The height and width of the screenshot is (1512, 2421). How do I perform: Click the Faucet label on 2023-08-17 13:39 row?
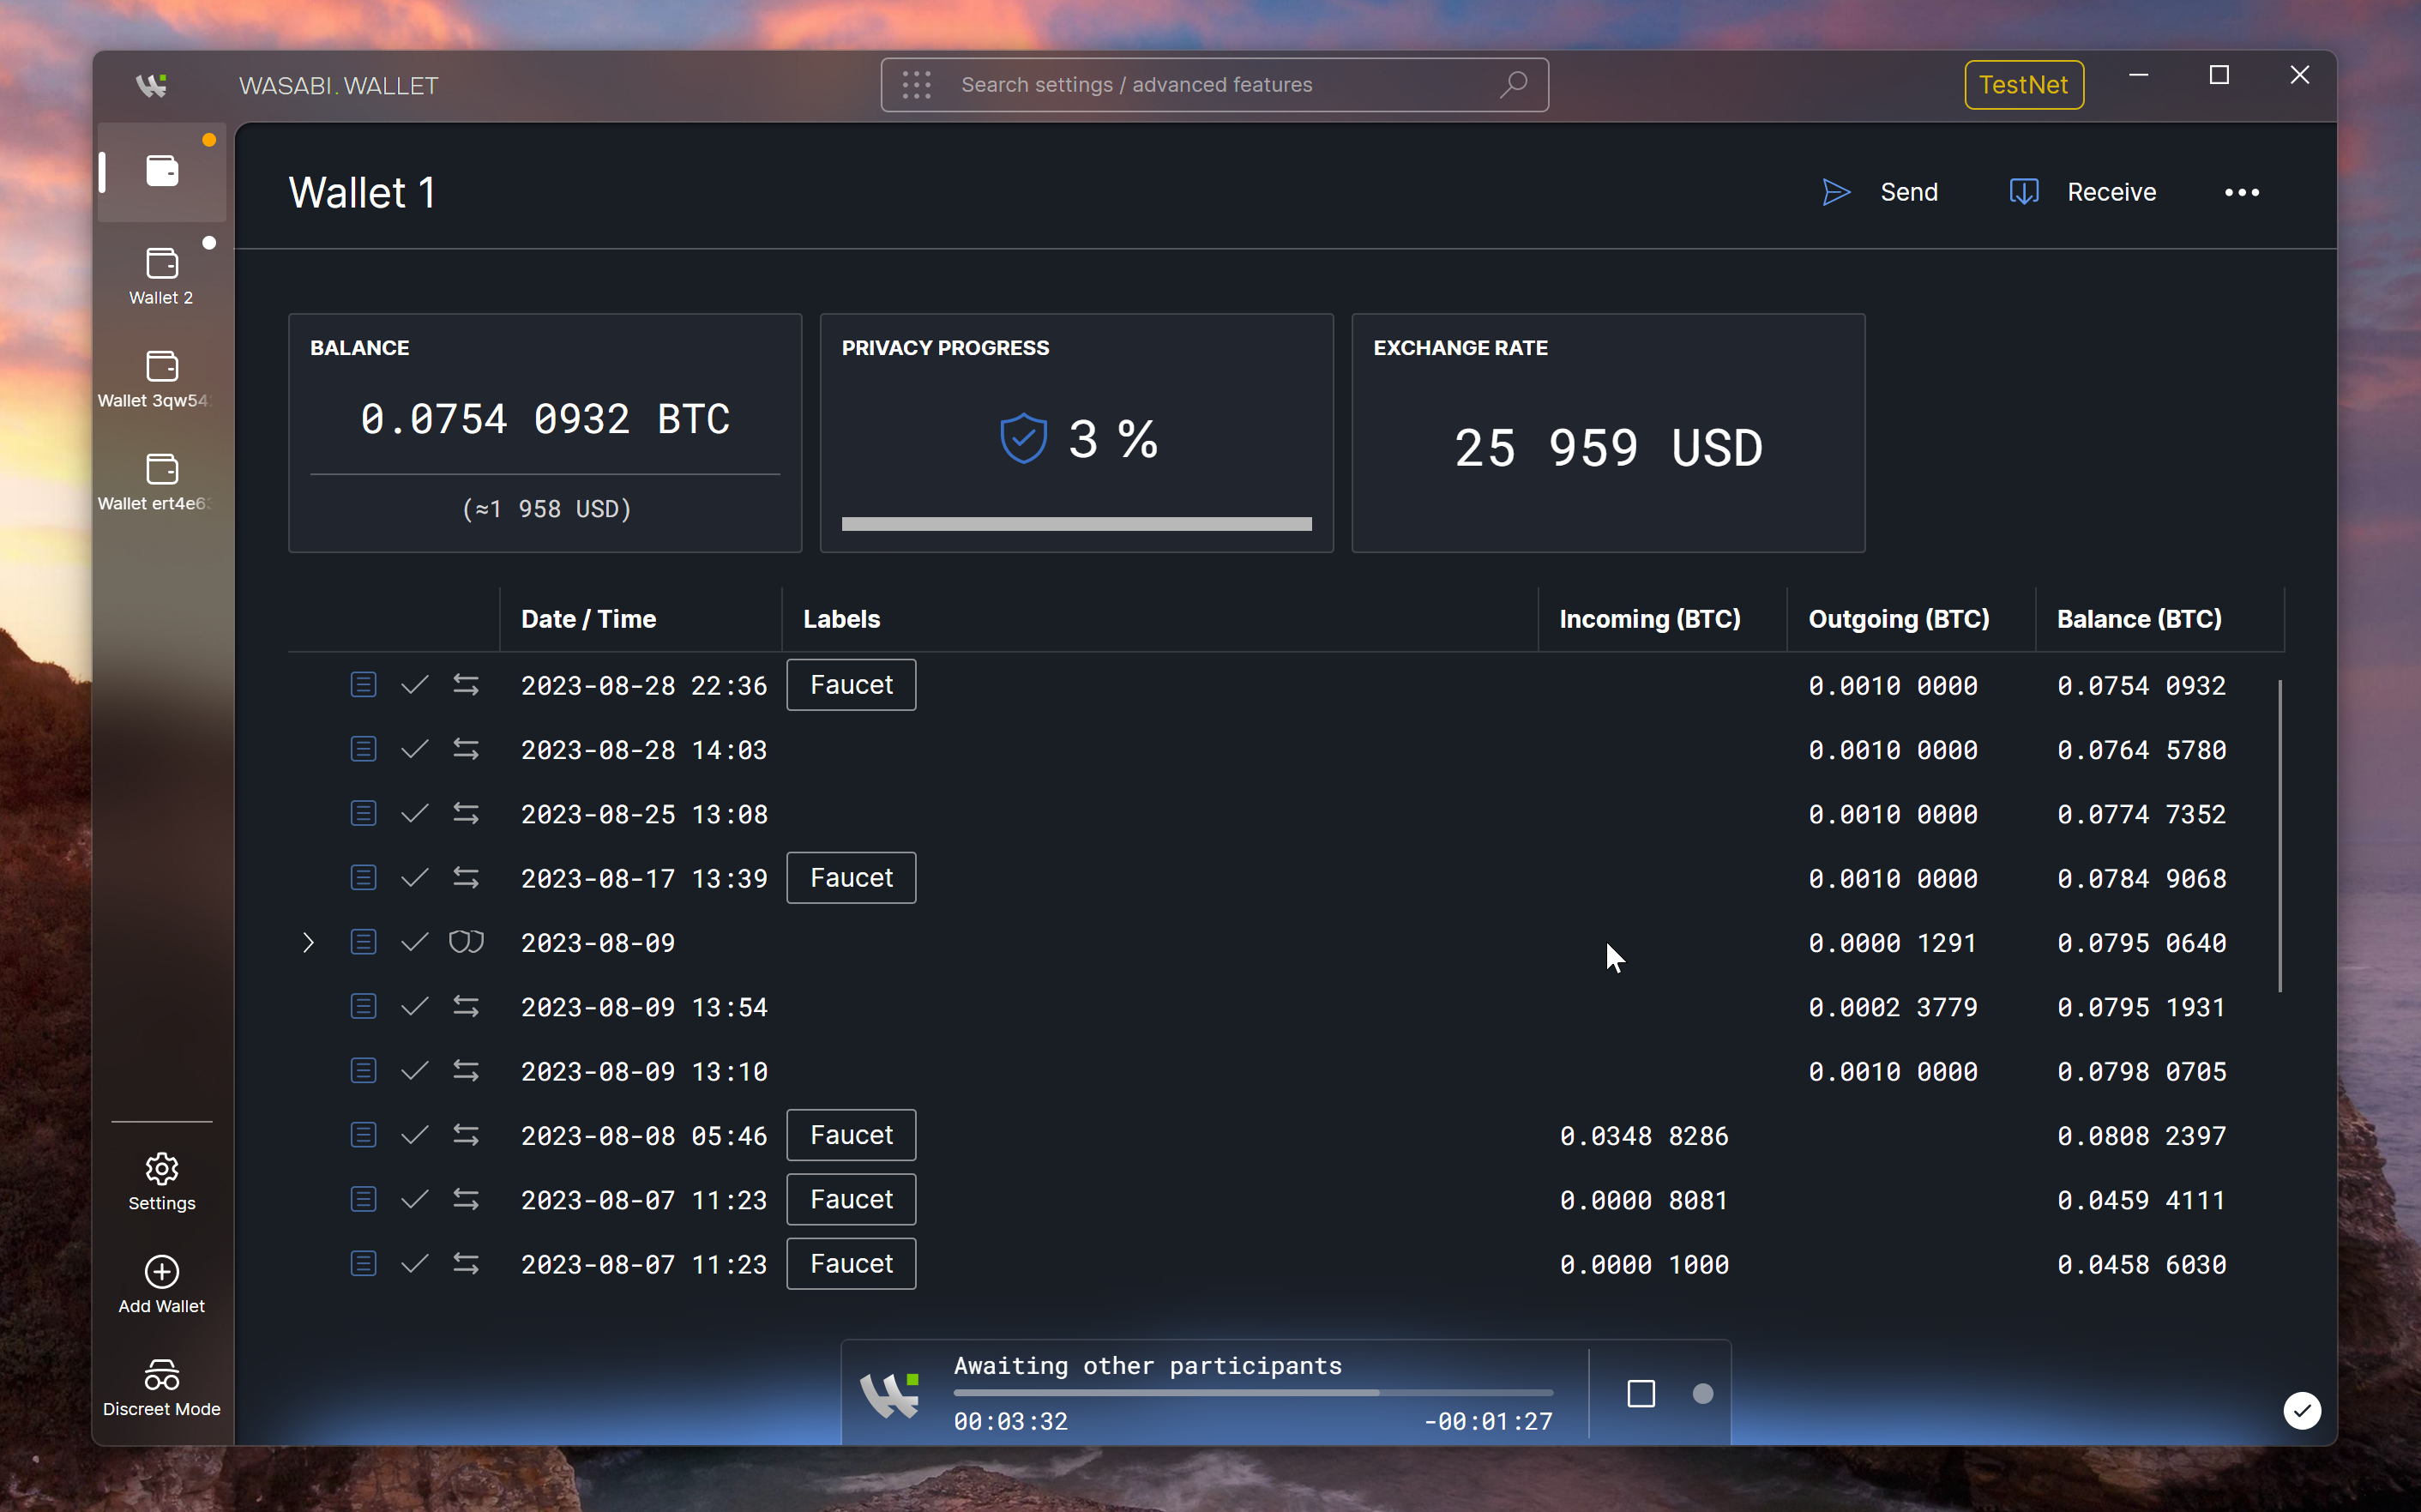click(x=851, y=878)
